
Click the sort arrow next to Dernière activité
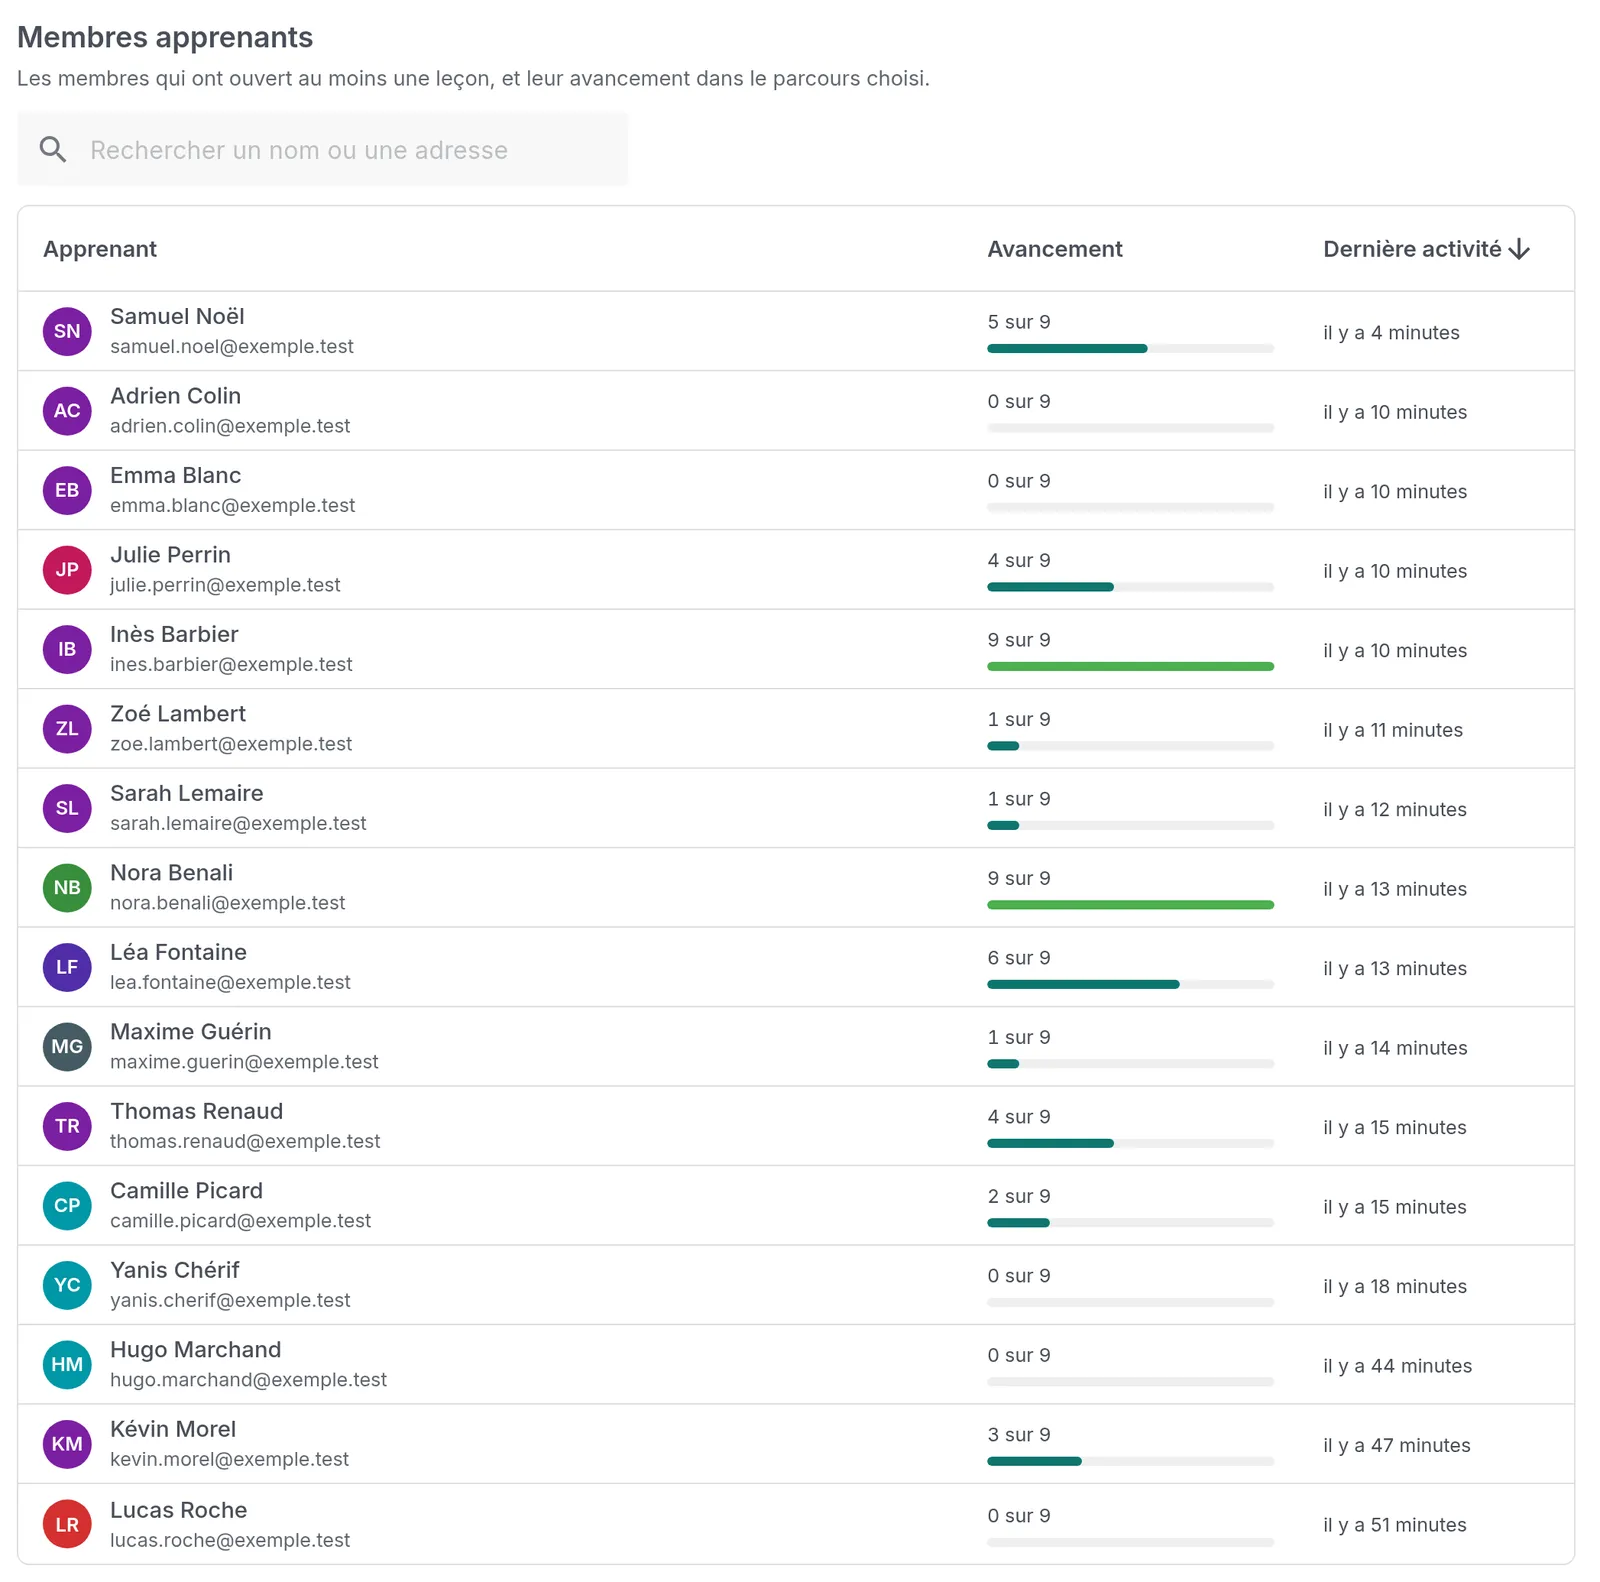point(1519,249)
